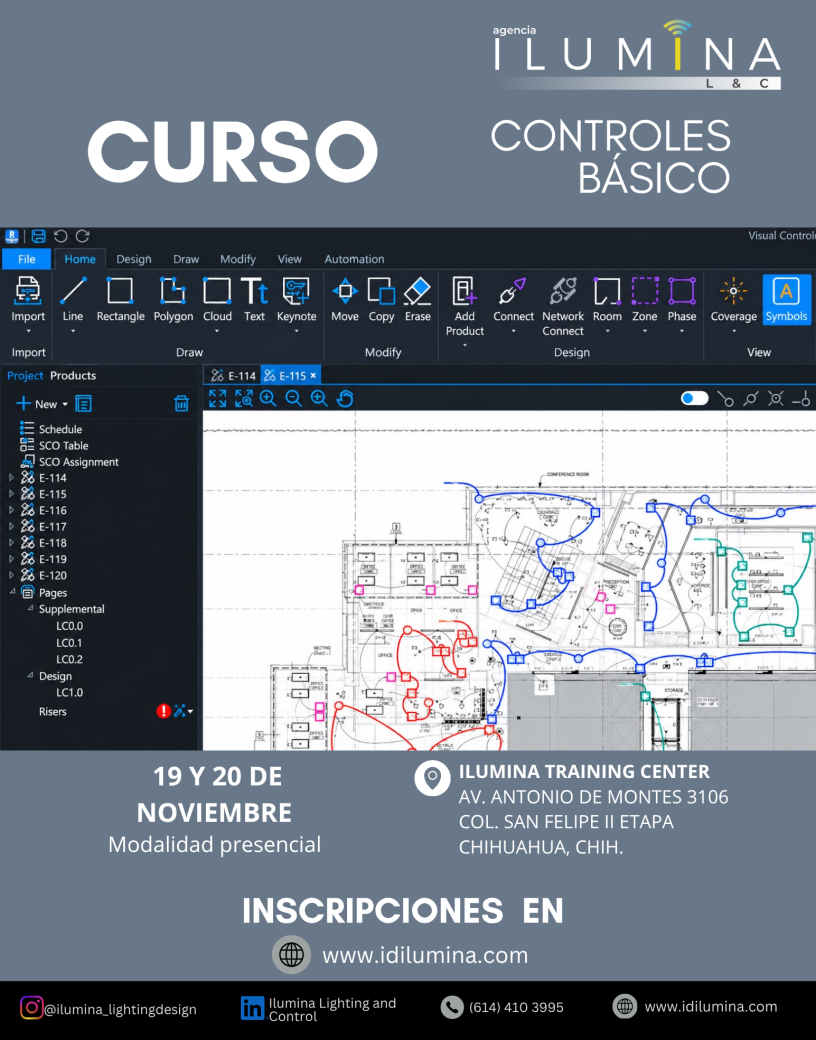Show Coverage view
This screenshot has width=816, height=1040.
point(734,300)
